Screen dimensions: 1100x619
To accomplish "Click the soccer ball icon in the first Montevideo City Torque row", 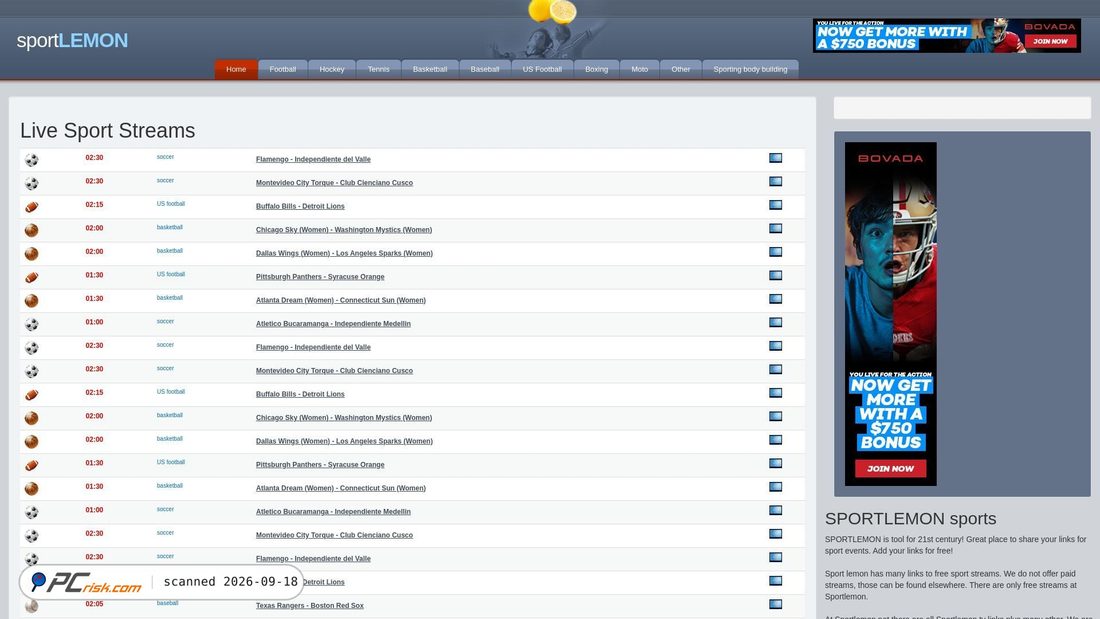I will click(x=32, y=183).
